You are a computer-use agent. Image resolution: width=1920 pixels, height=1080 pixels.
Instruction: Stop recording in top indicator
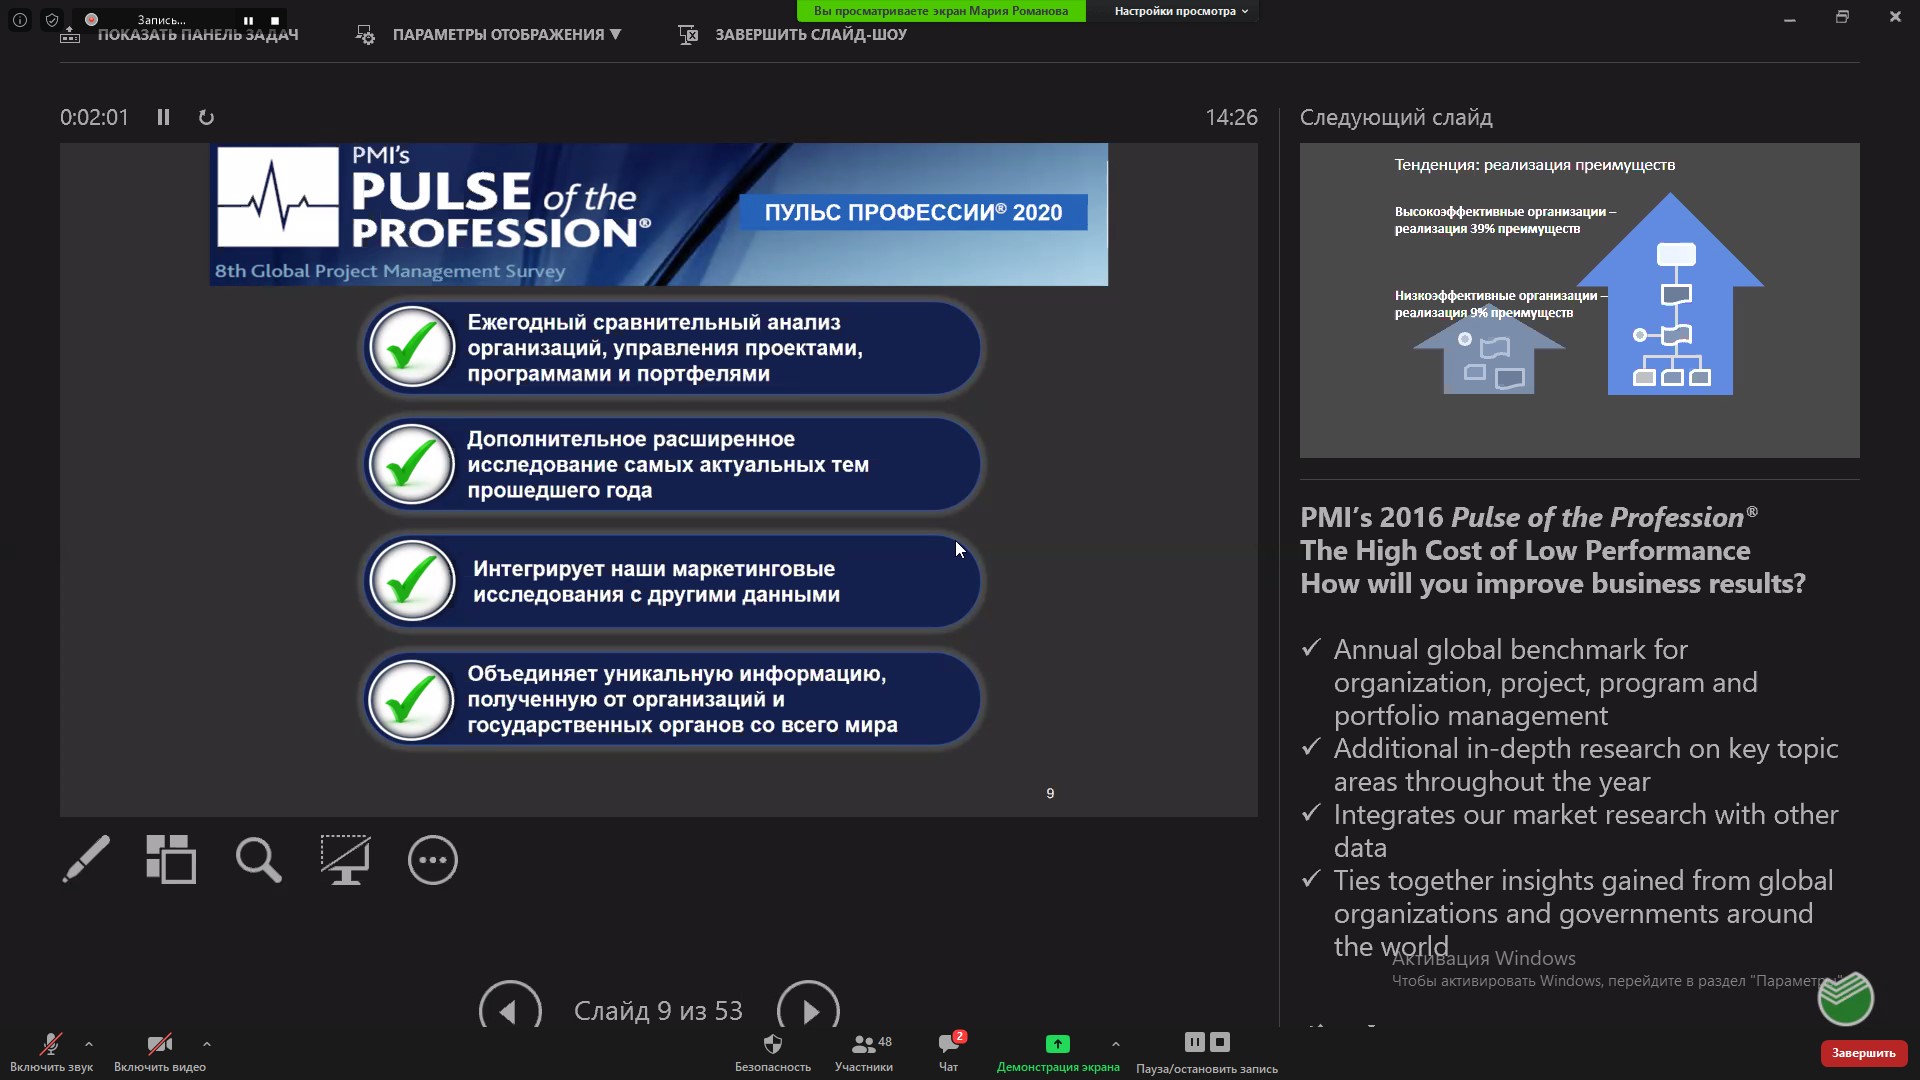click(x=275, y=20)
